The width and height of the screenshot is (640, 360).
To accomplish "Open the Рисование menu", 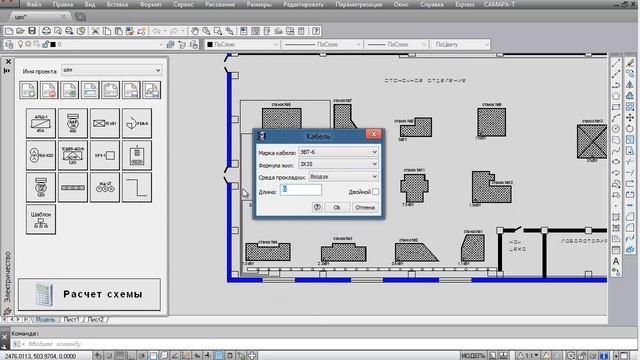I will pos(220,4).
